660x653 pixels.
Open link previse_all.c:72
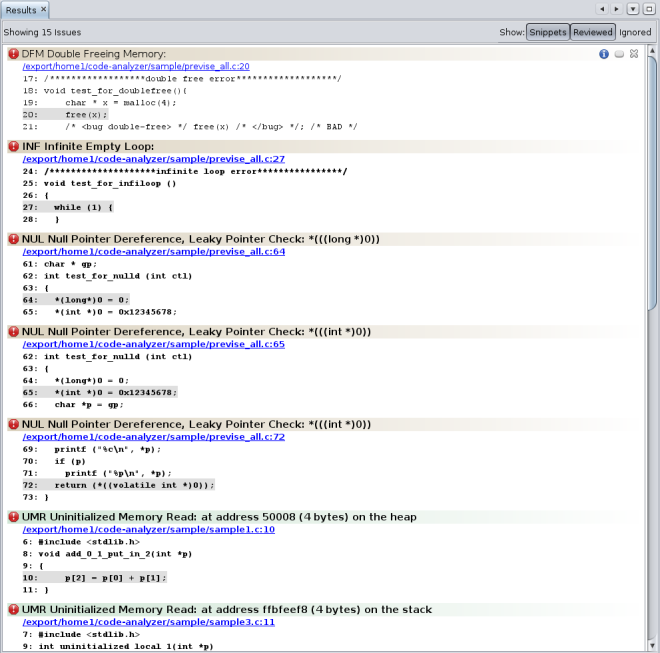154,437
